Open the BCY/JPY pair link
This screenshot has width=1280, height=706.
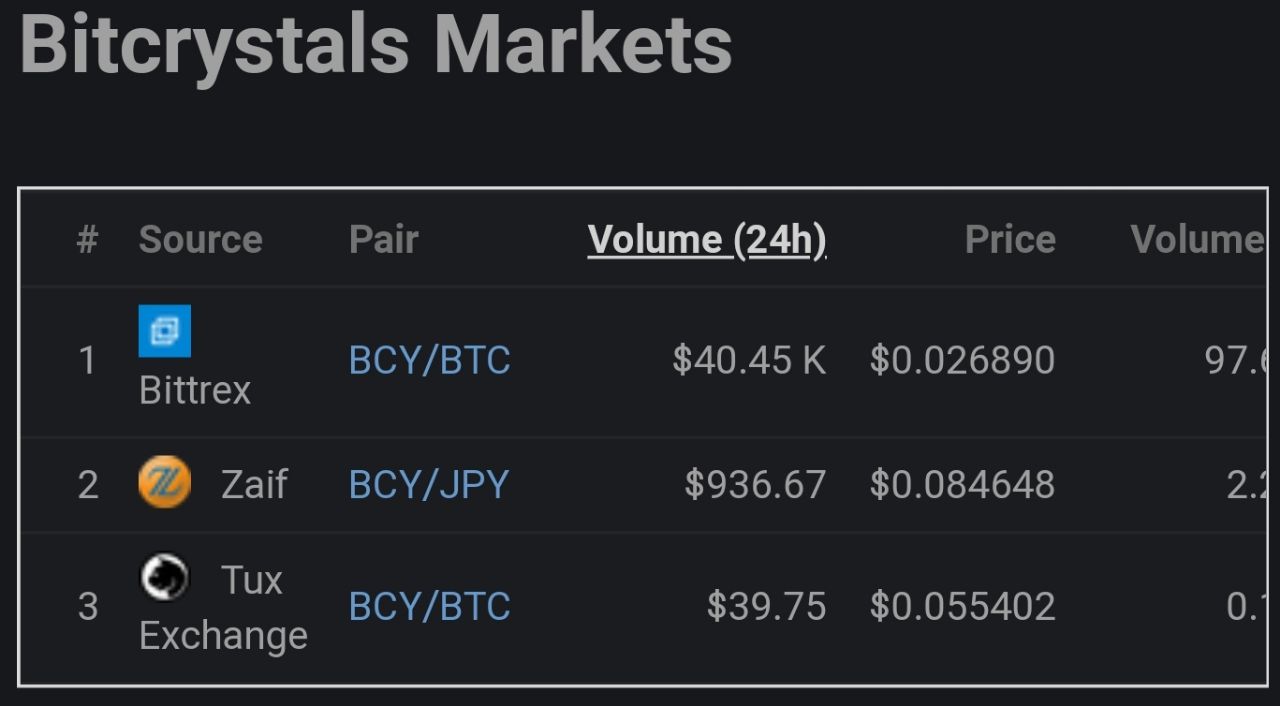[x=428, y=485]
